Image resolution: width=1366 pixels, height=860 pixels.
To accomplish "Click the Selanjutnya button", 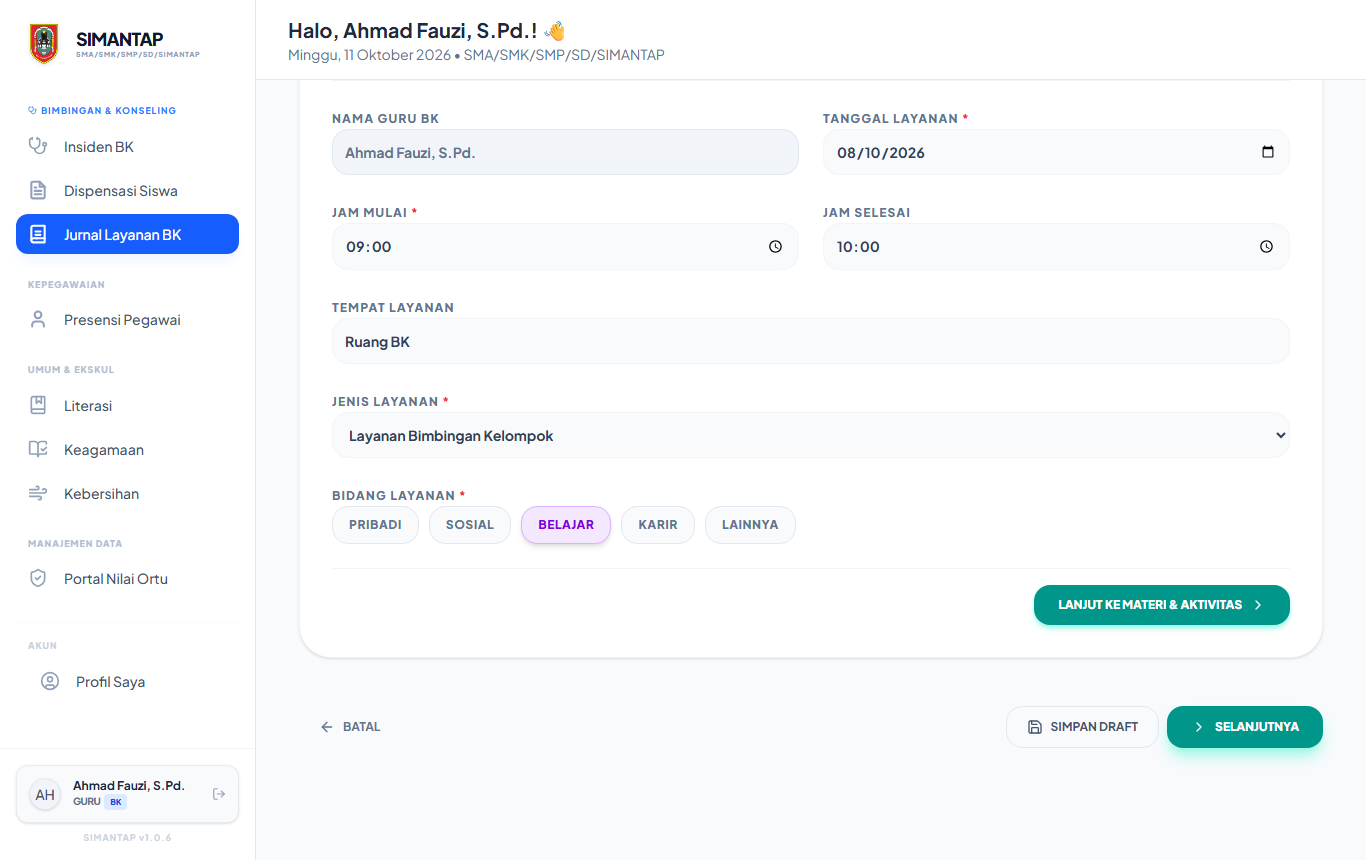I will (1245, 727).
